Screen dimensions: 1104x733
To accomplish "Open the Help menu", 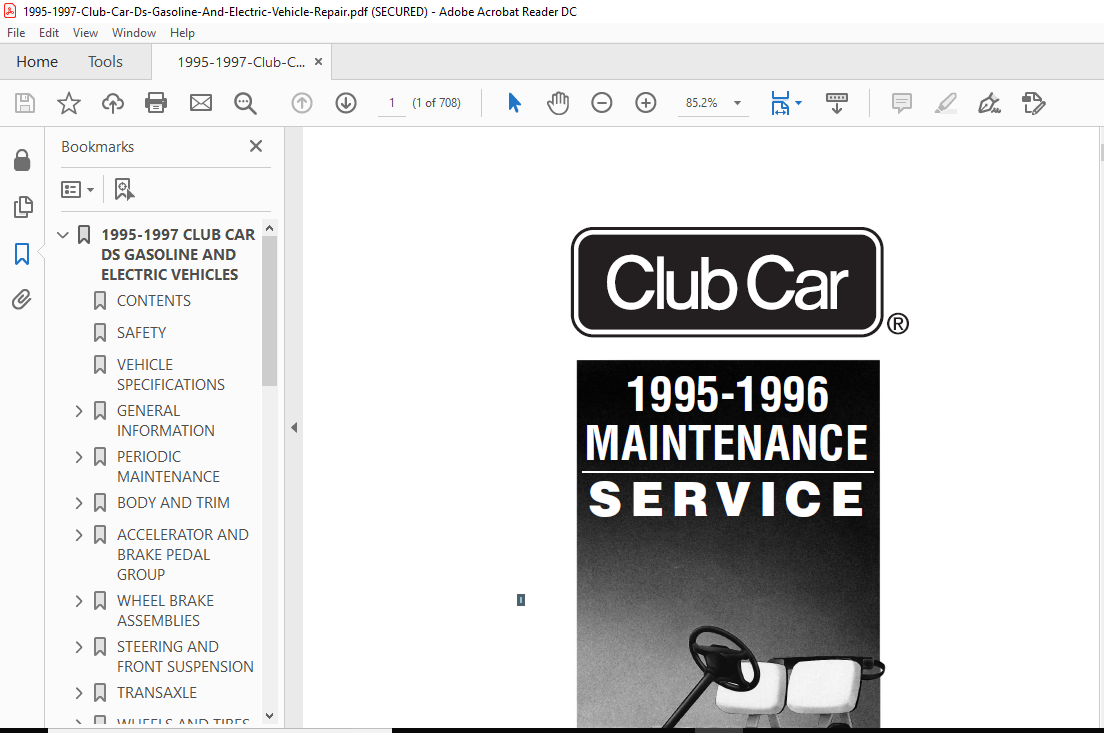I will coord(182,33).
